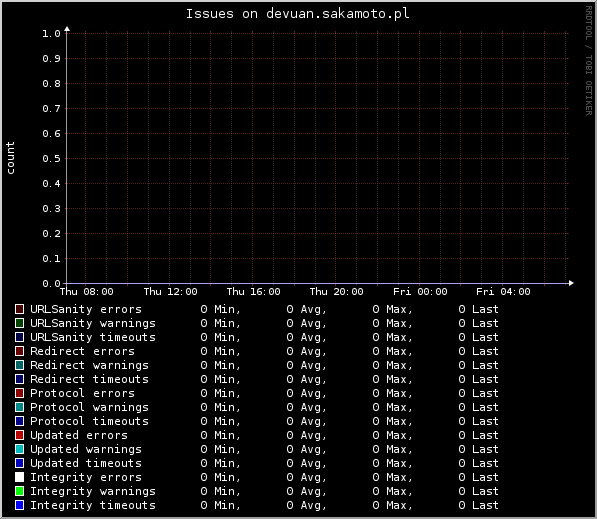This screenshot has width=597, height=519.
Task: Click the URLSanity warnings green swatch
Action: tap(19, 323)
